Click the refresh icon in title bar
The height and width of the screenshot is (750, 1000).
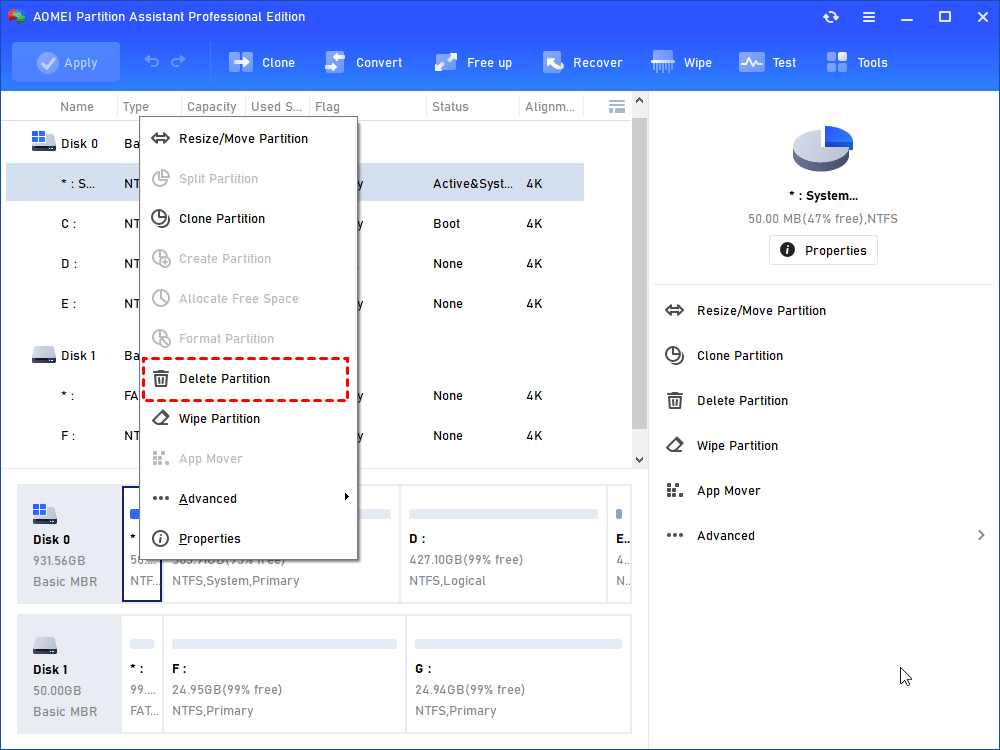click(x=830, y=17)
